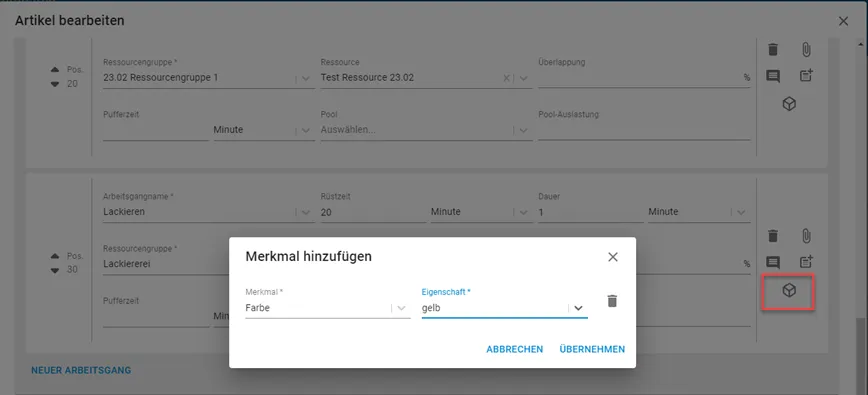This screenshot has width=868, height=395.
Task: Open the comment icon for Pos. 20
Action: click(773, 76)
